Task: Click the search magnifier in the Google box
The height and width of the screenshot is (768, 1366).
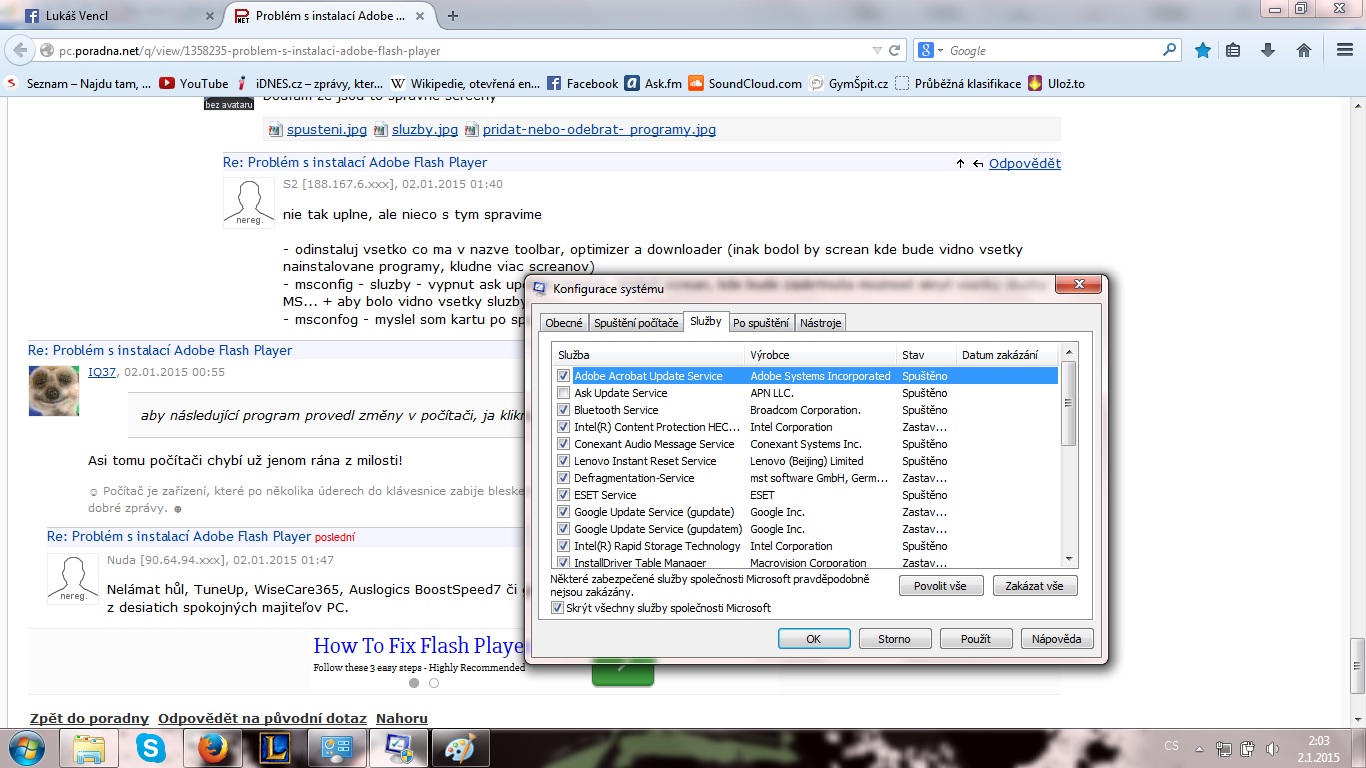Action: pos(1170,50)
